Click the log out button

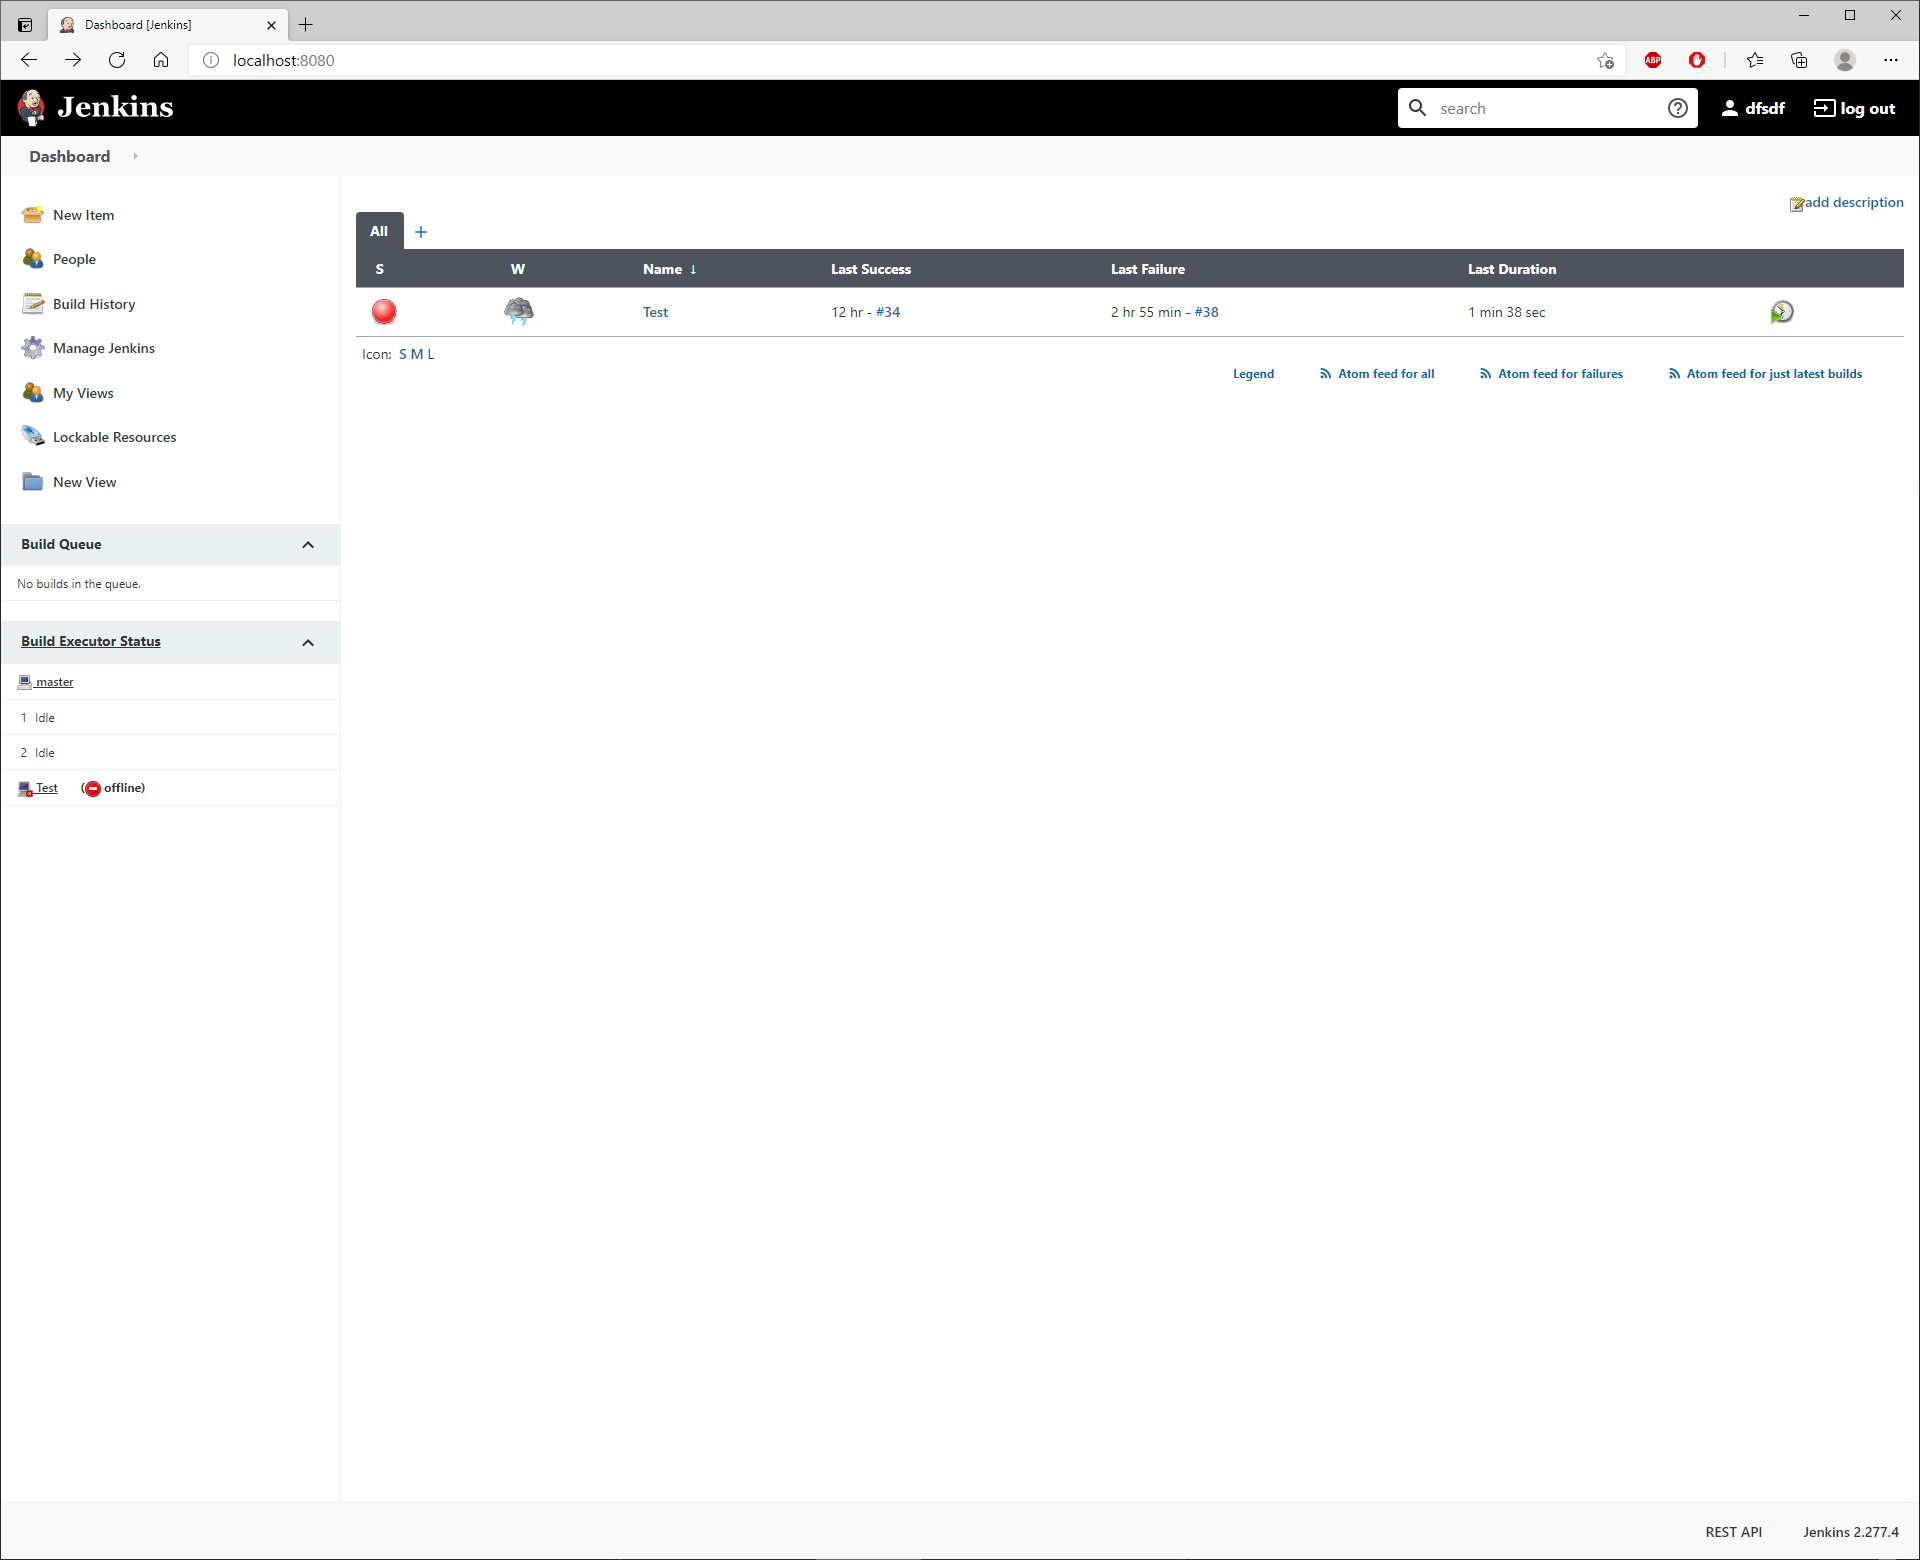[x=1854, y=108]
